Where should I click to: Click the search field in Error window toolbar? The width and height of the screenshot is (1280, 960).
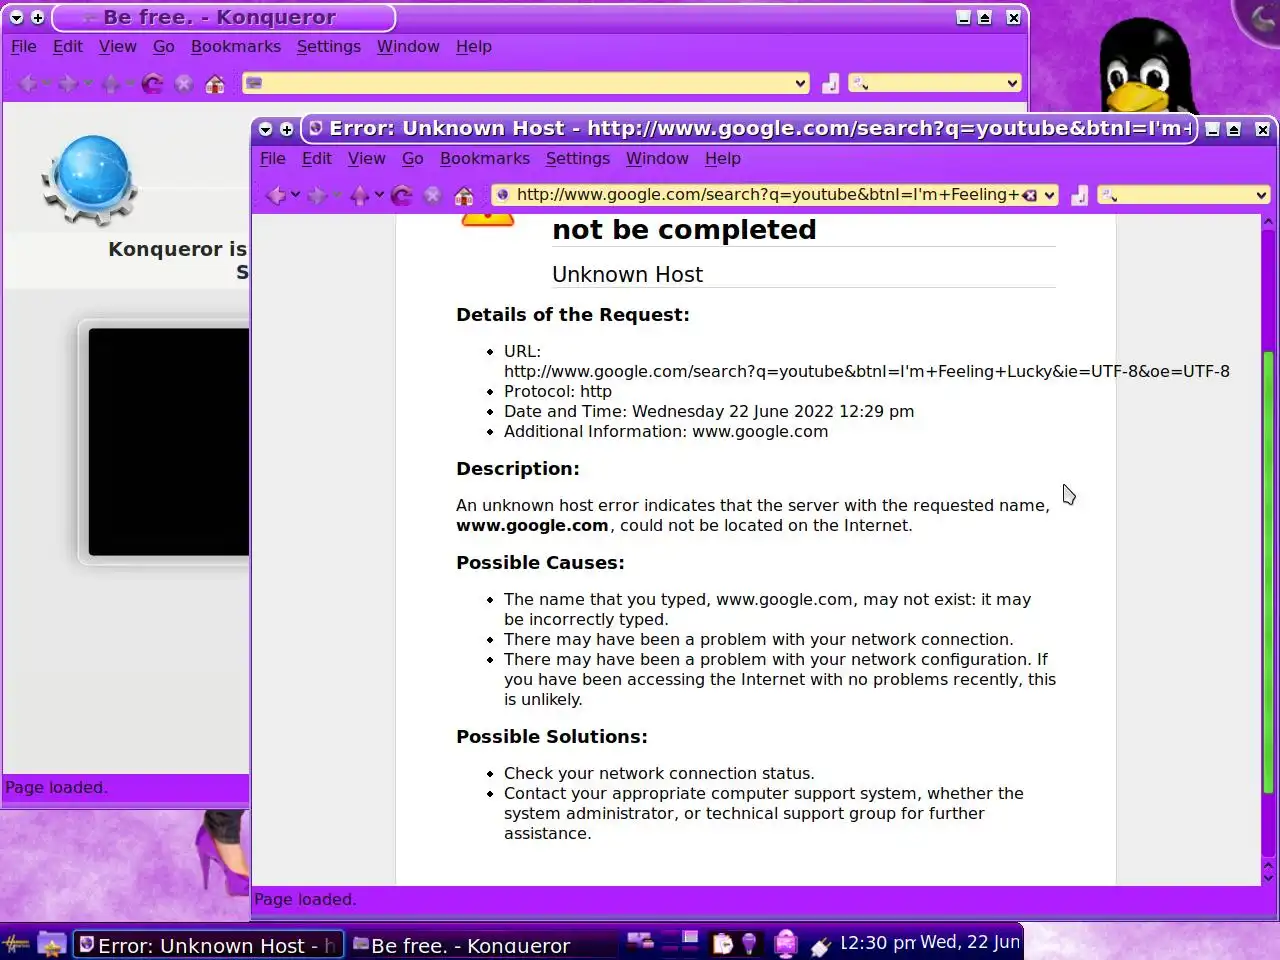click(1184, 195)
